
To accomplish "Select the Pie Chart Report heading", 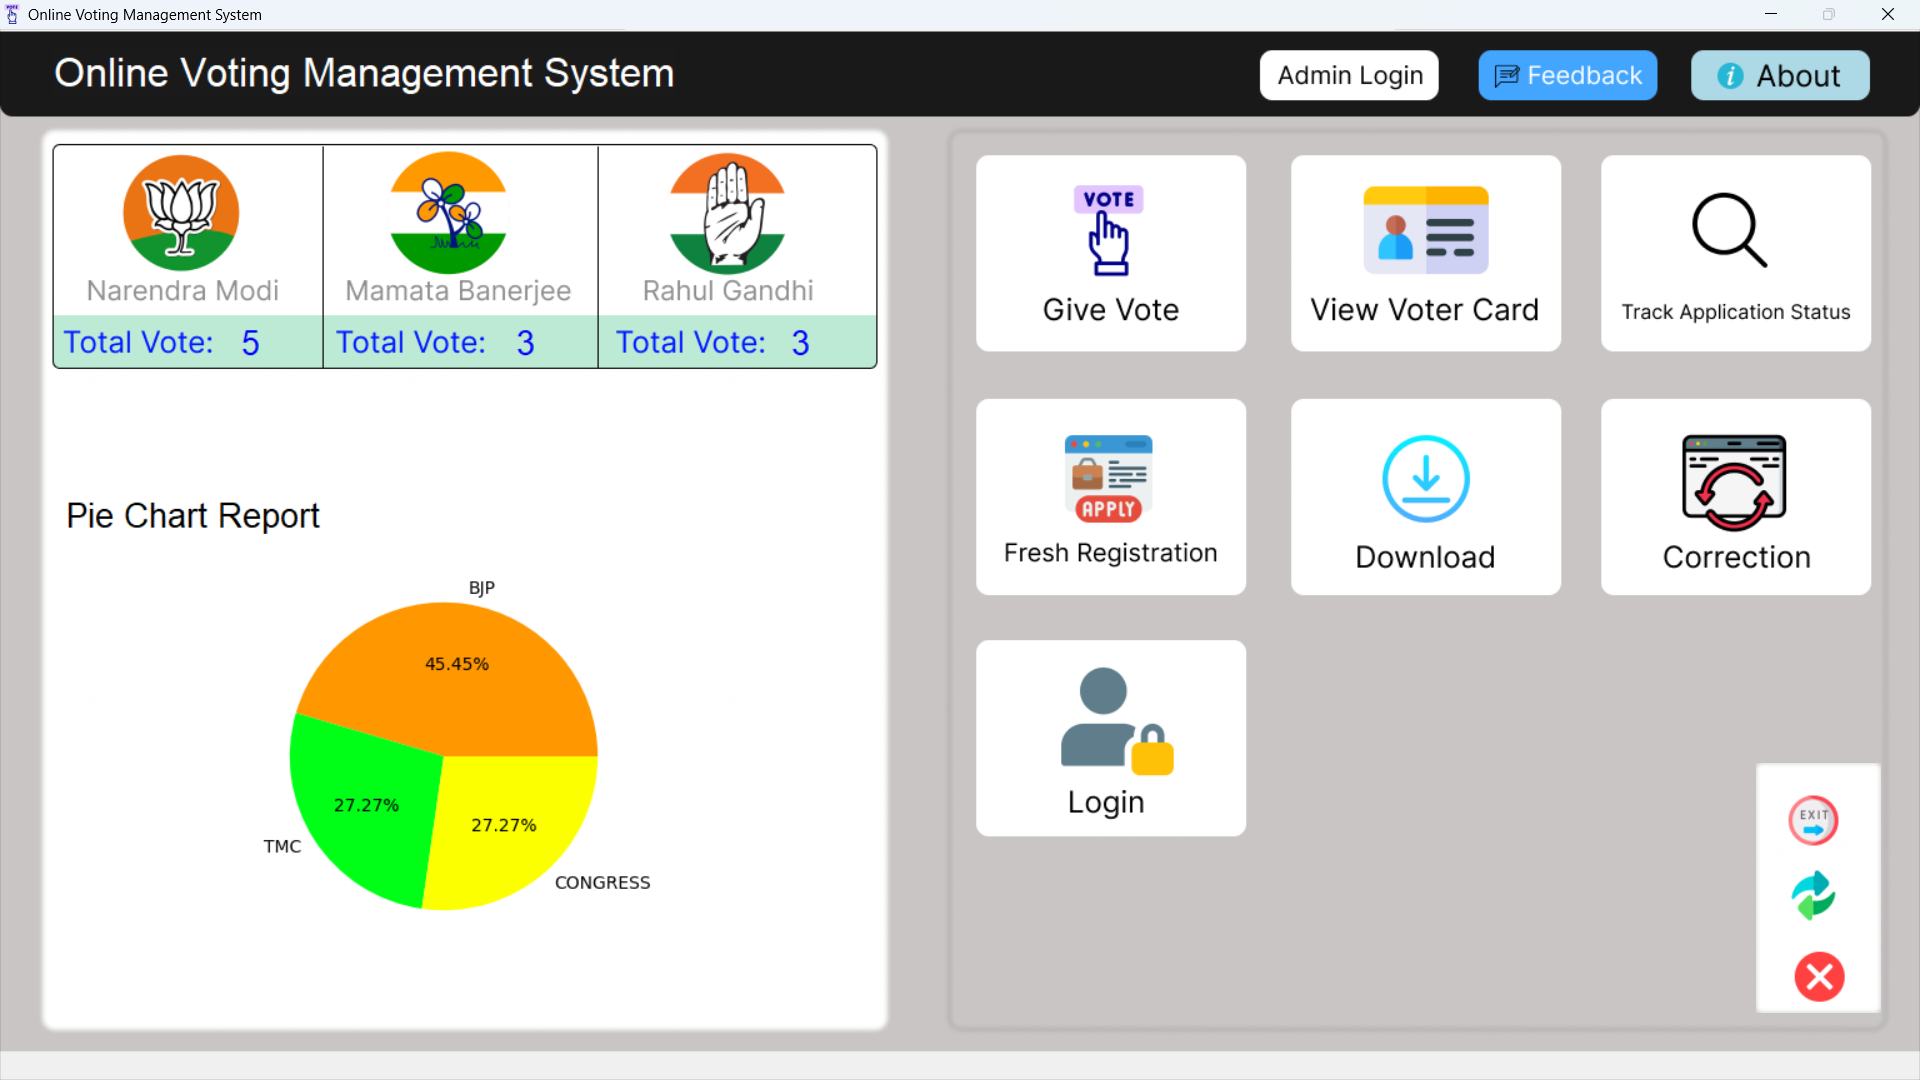I will click(x=192, y=516).
